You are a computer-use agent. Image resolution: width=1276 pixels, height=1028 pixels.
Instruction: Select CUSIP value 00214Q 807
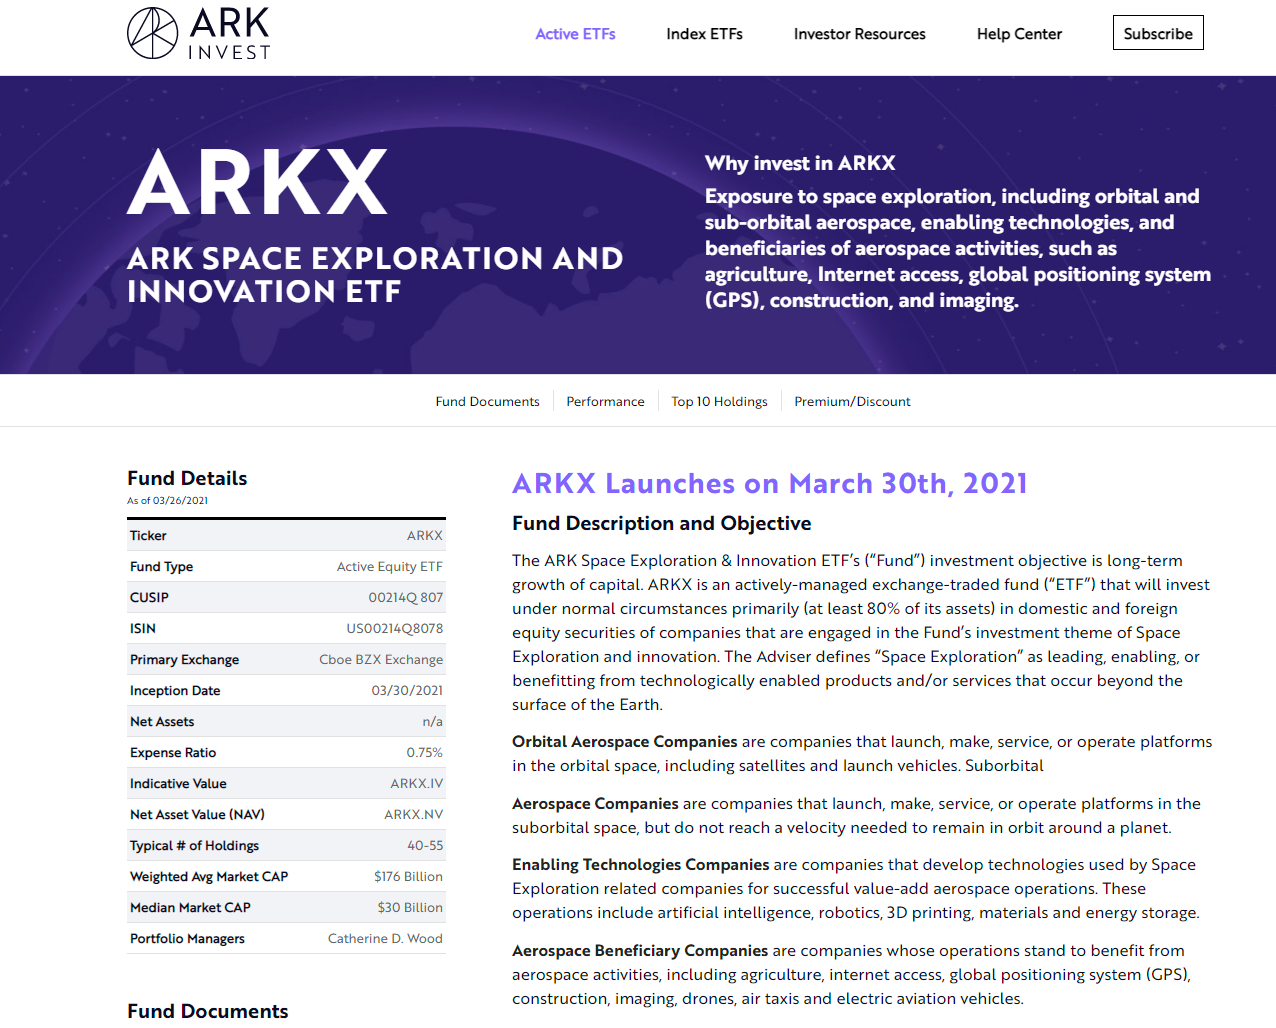(405, 598)
